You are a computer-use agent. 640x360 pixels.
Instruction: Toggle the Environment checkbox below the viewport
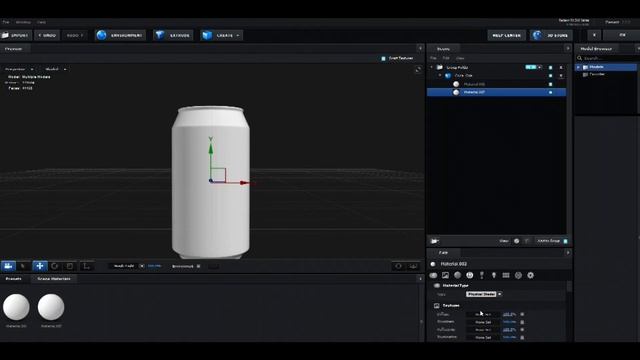(198, 267)
